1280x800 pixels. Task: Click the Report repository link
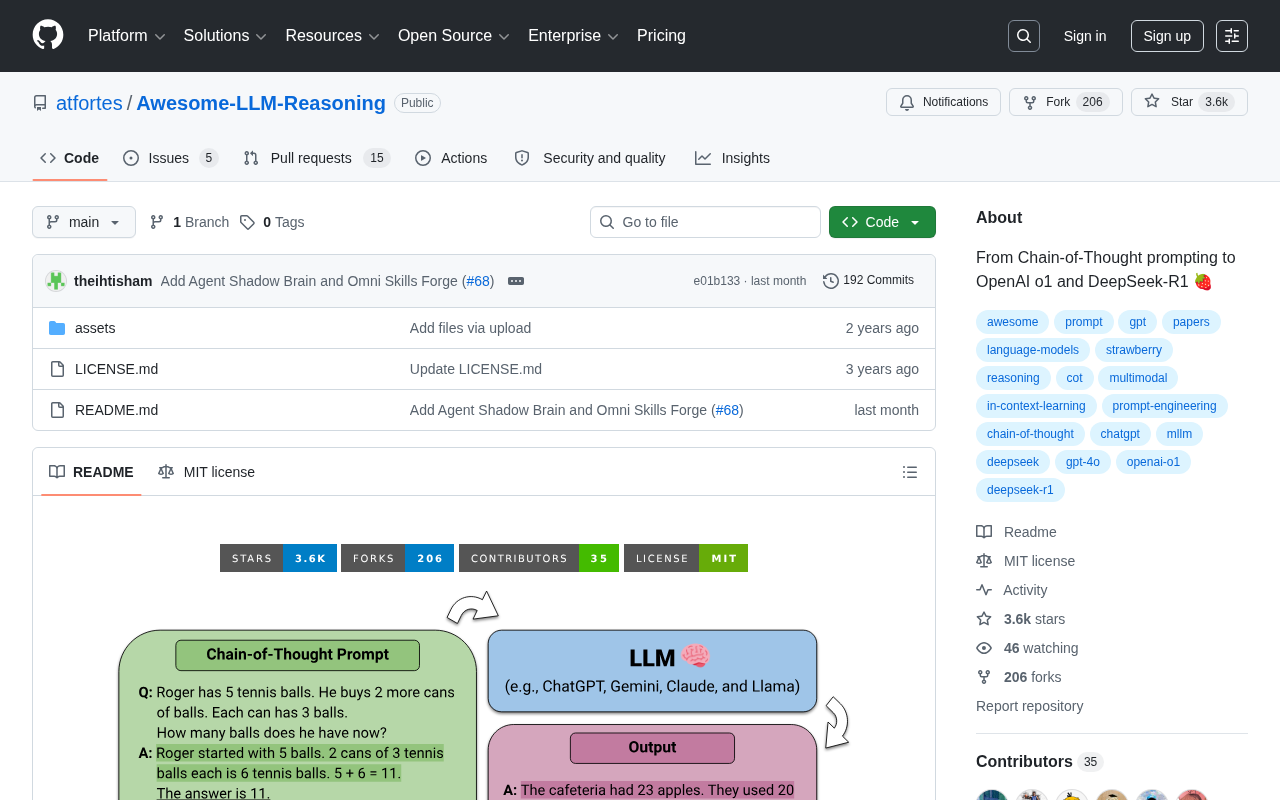pos(1029,706)
